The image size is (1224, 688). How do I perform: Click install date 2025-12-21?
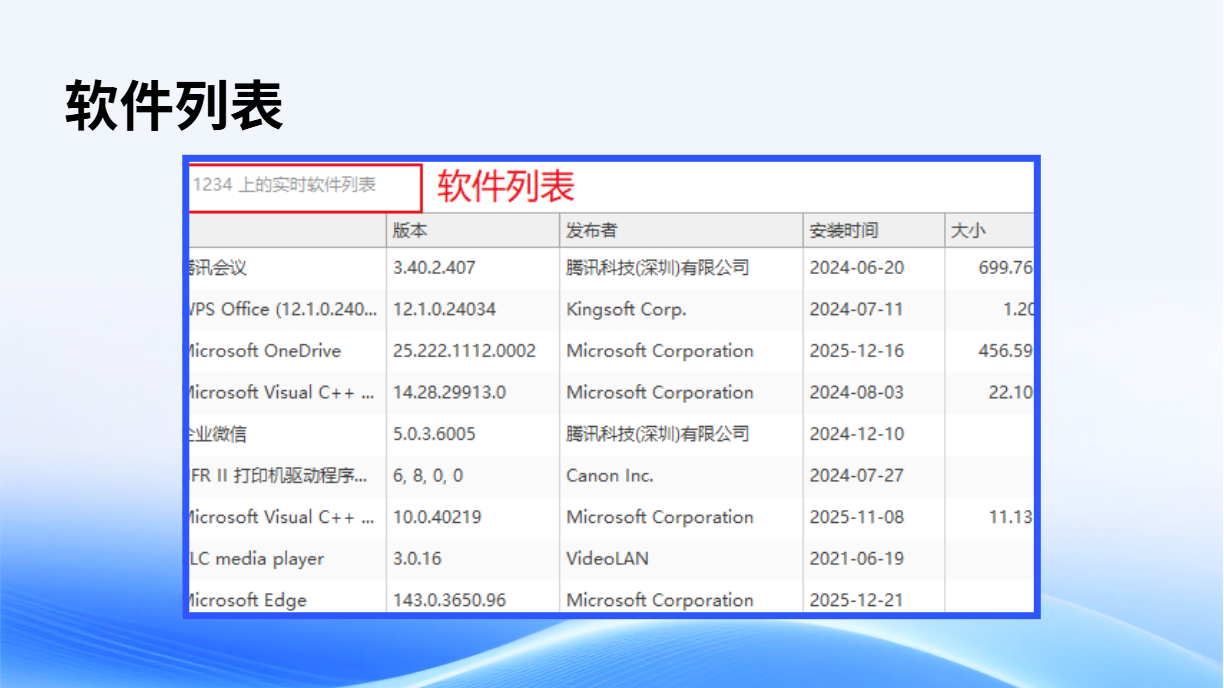pyautogui.click(x=856, y=600)
